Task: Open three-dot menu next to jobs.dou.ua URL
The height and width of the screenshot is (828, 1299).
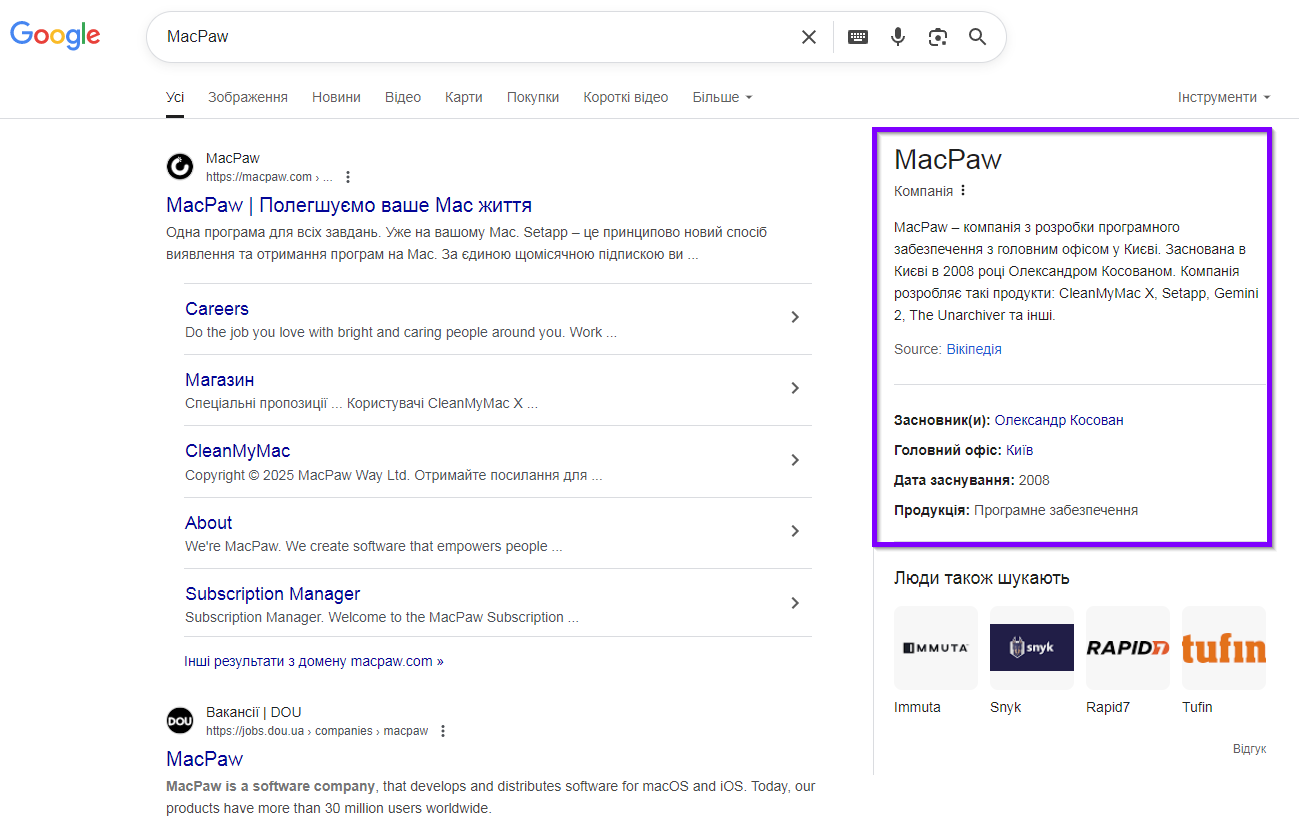Action: [443, 731]
